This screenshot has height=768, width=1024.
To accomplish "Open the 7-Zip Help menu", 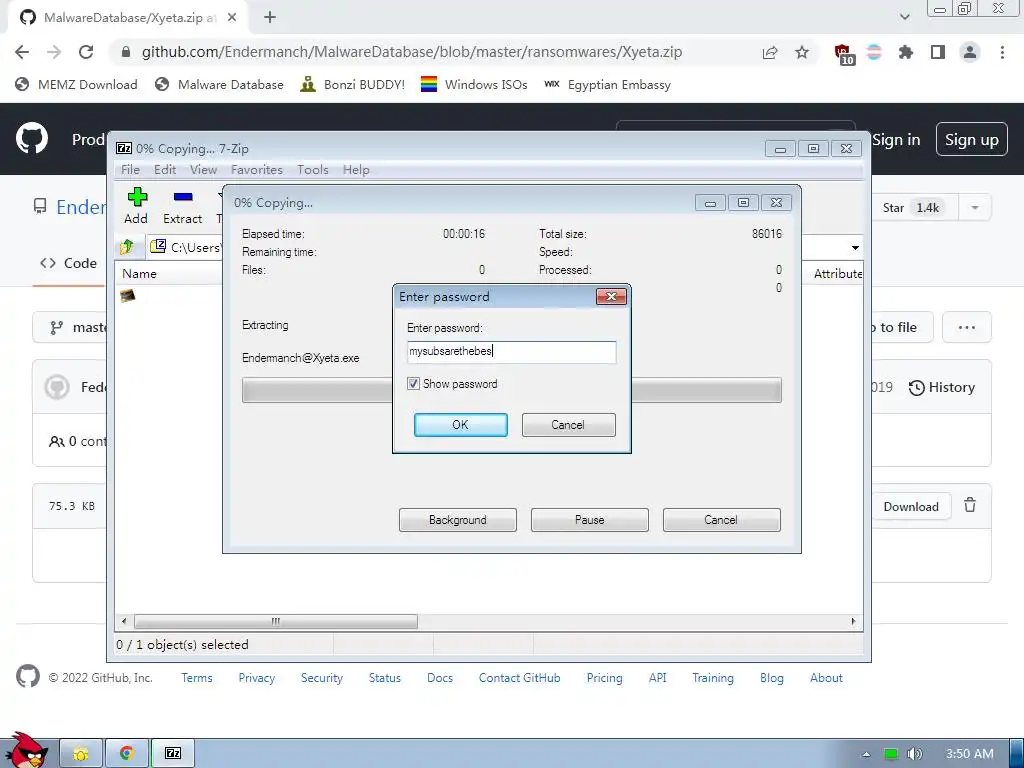I will (x=356, y=170).
